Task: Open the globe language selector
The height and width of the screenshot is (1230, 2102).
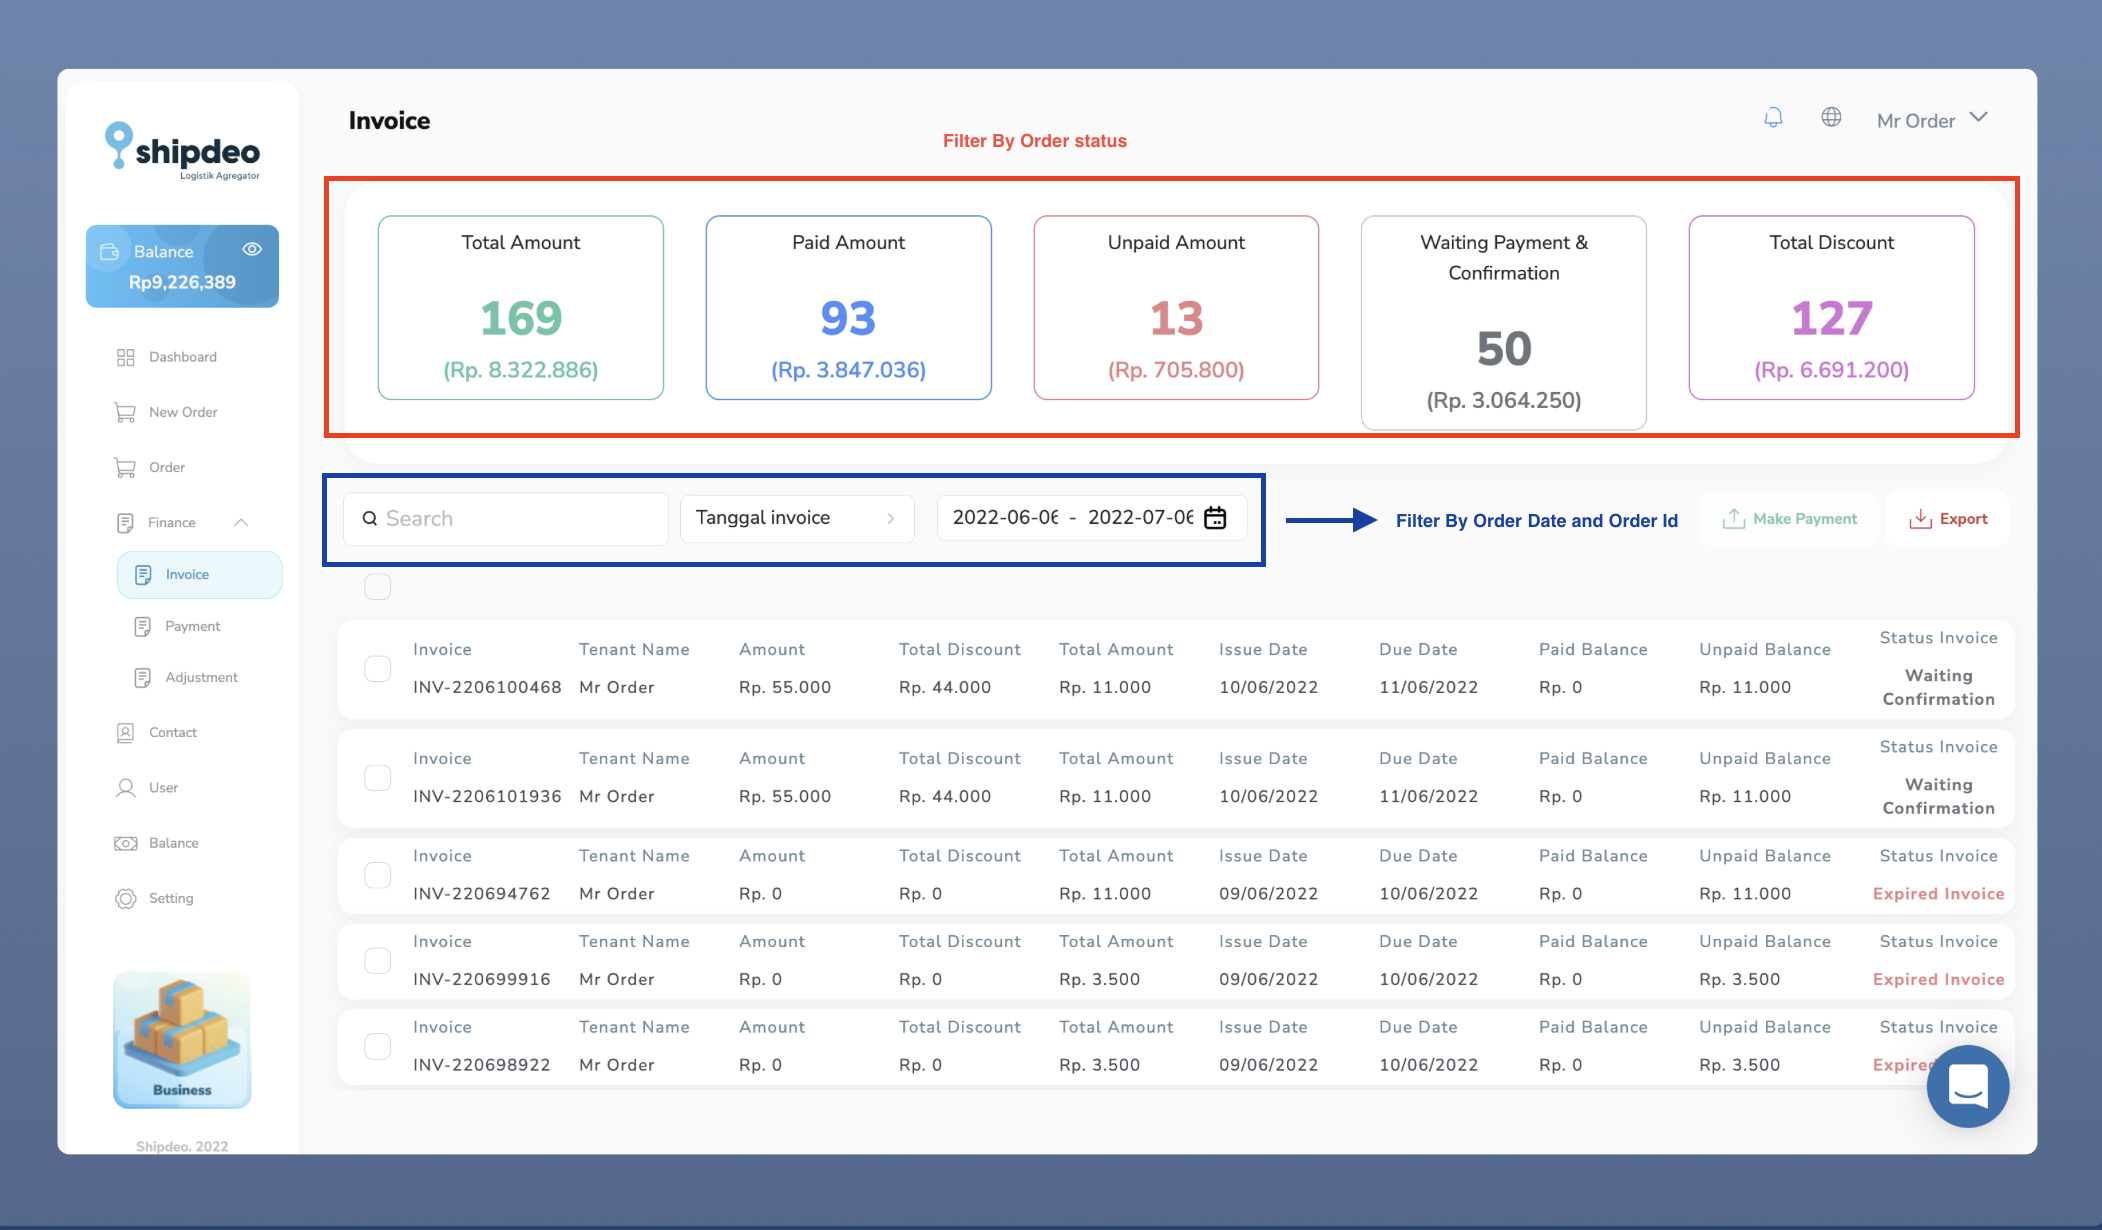Action: [x=1831, y=118]
